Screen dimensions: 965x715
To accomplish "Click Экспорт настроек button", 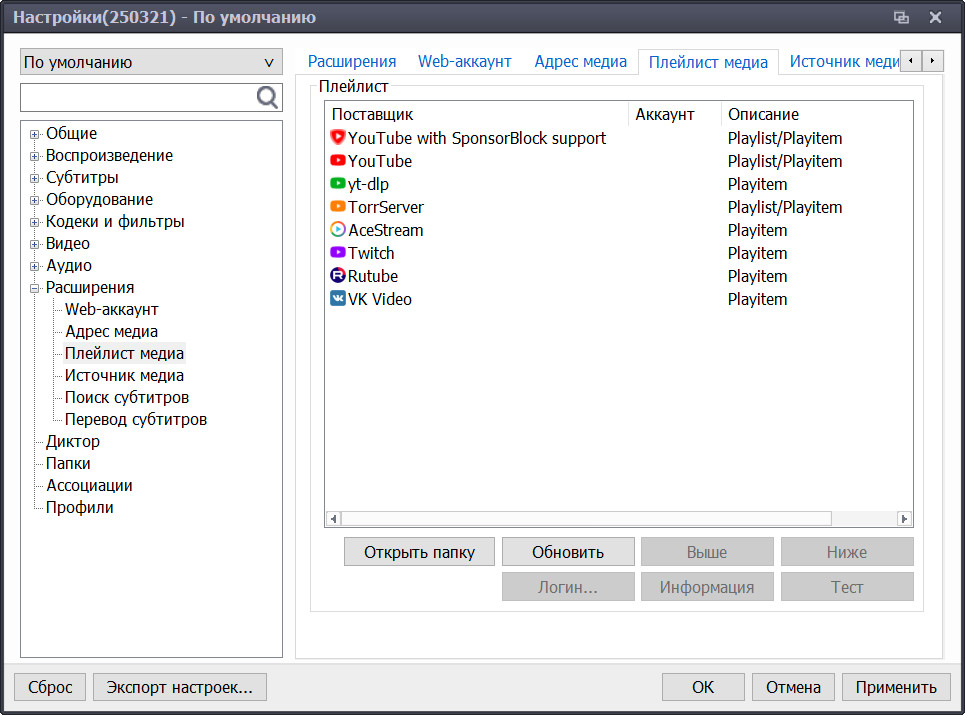I will [x=180, y=687].
